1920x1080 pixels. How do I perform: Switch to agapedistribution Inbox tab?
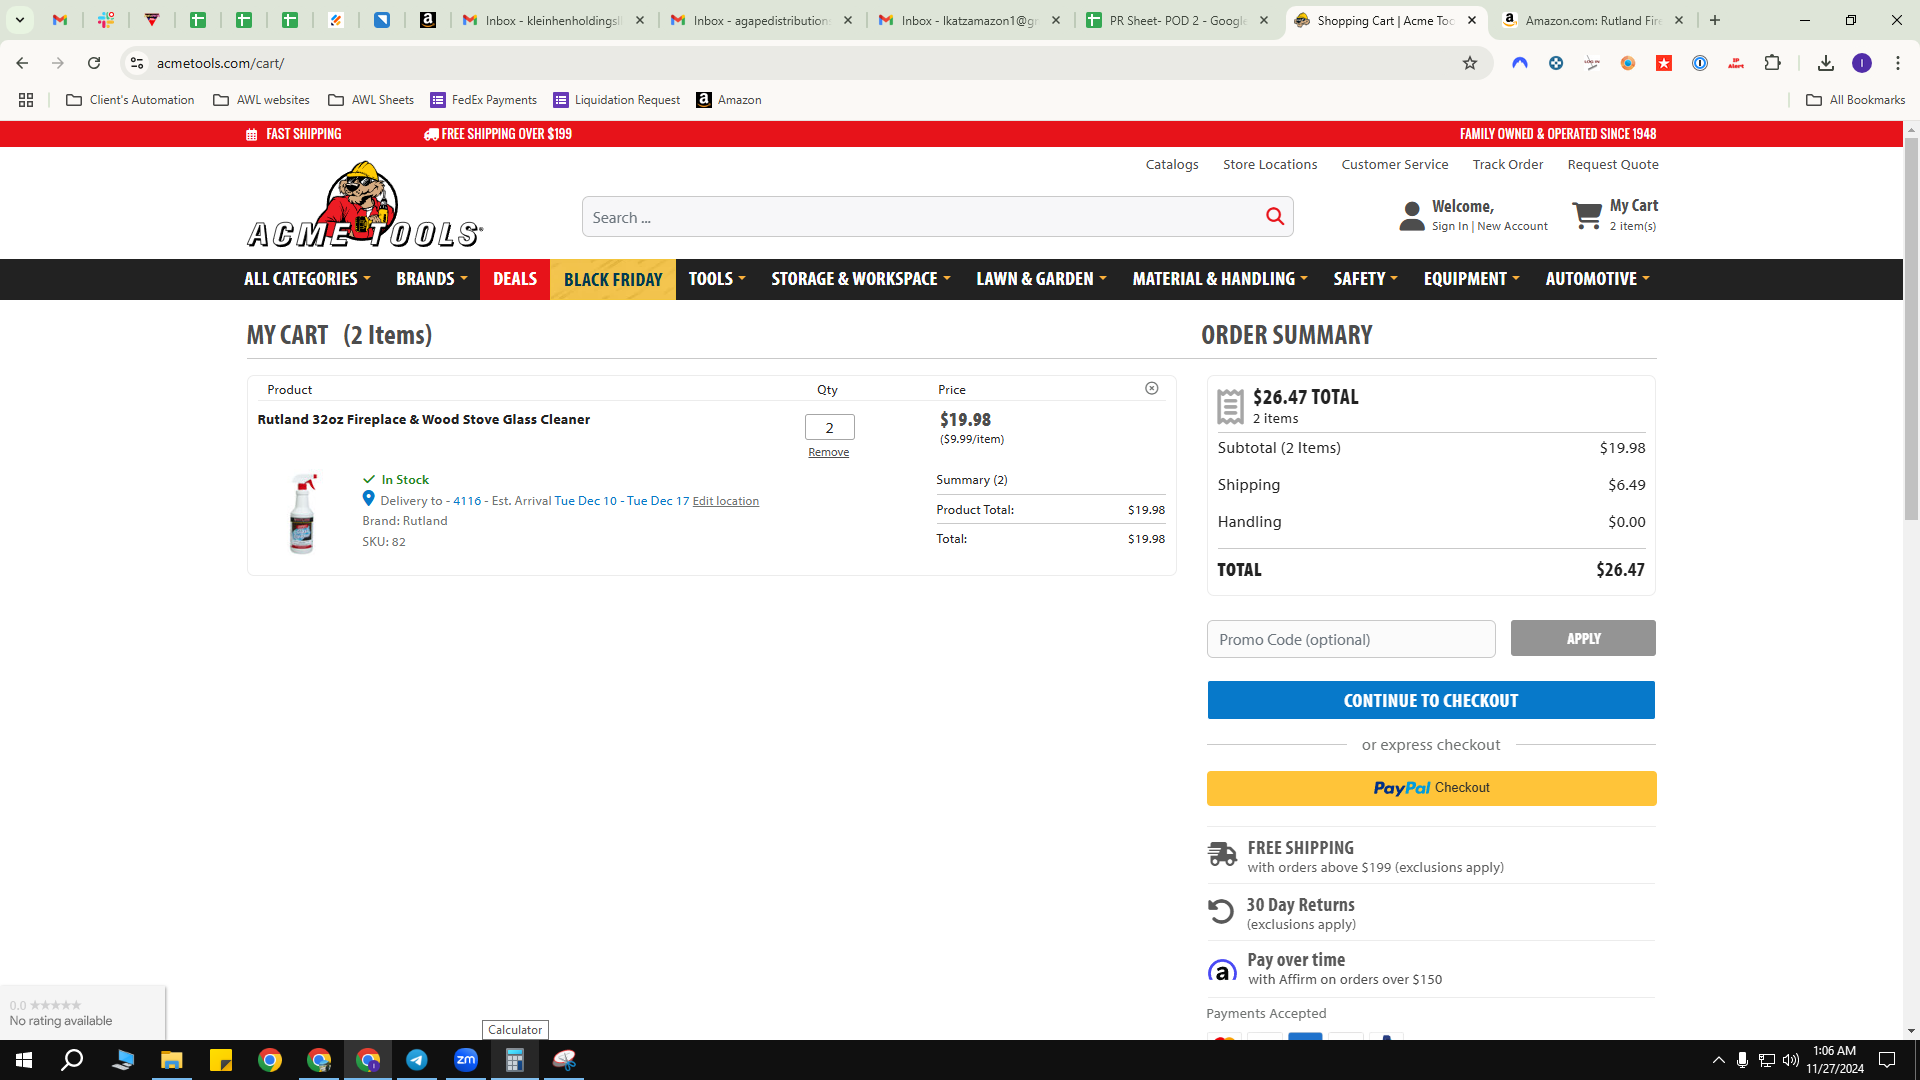[x=763, y=20]
